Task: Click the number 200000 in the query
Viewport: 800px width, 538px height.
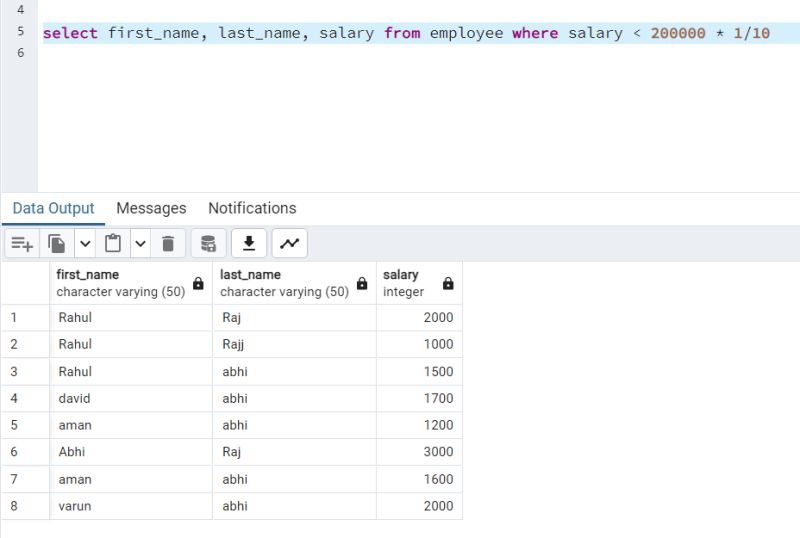Action: point(678,33)
